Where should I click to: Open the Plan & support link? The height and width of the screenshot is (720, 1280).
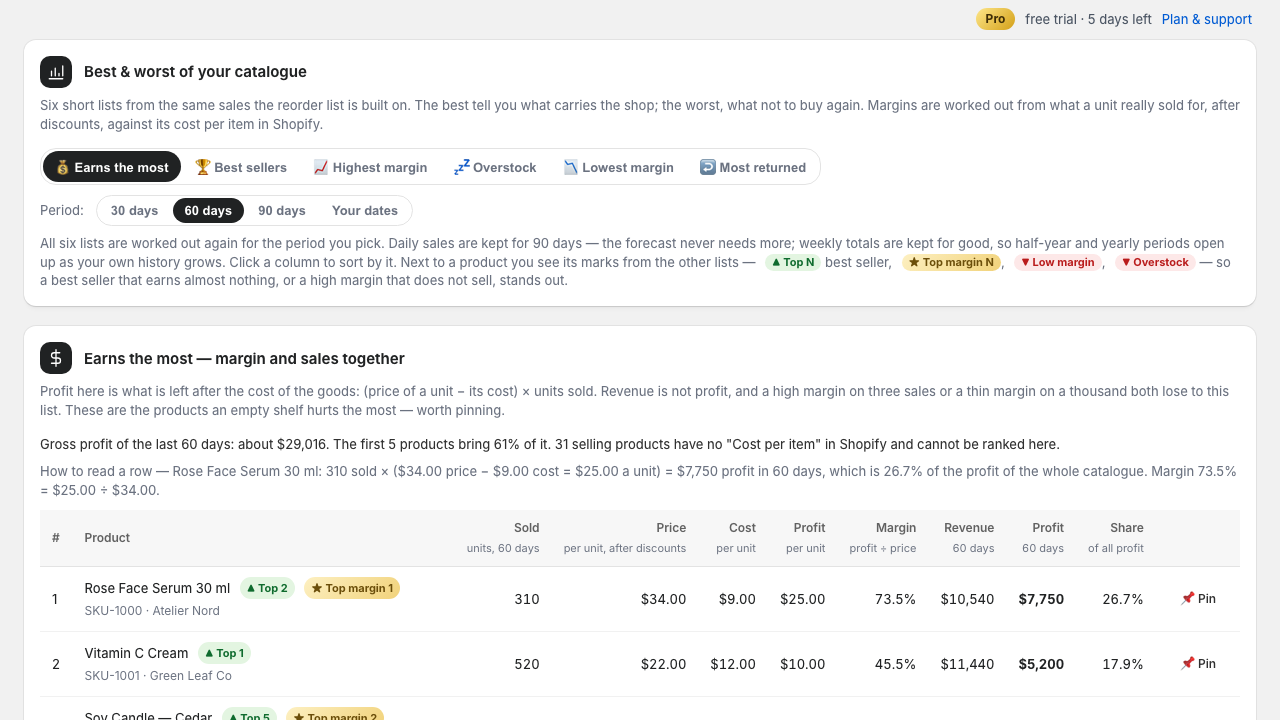pos(1207,19)
